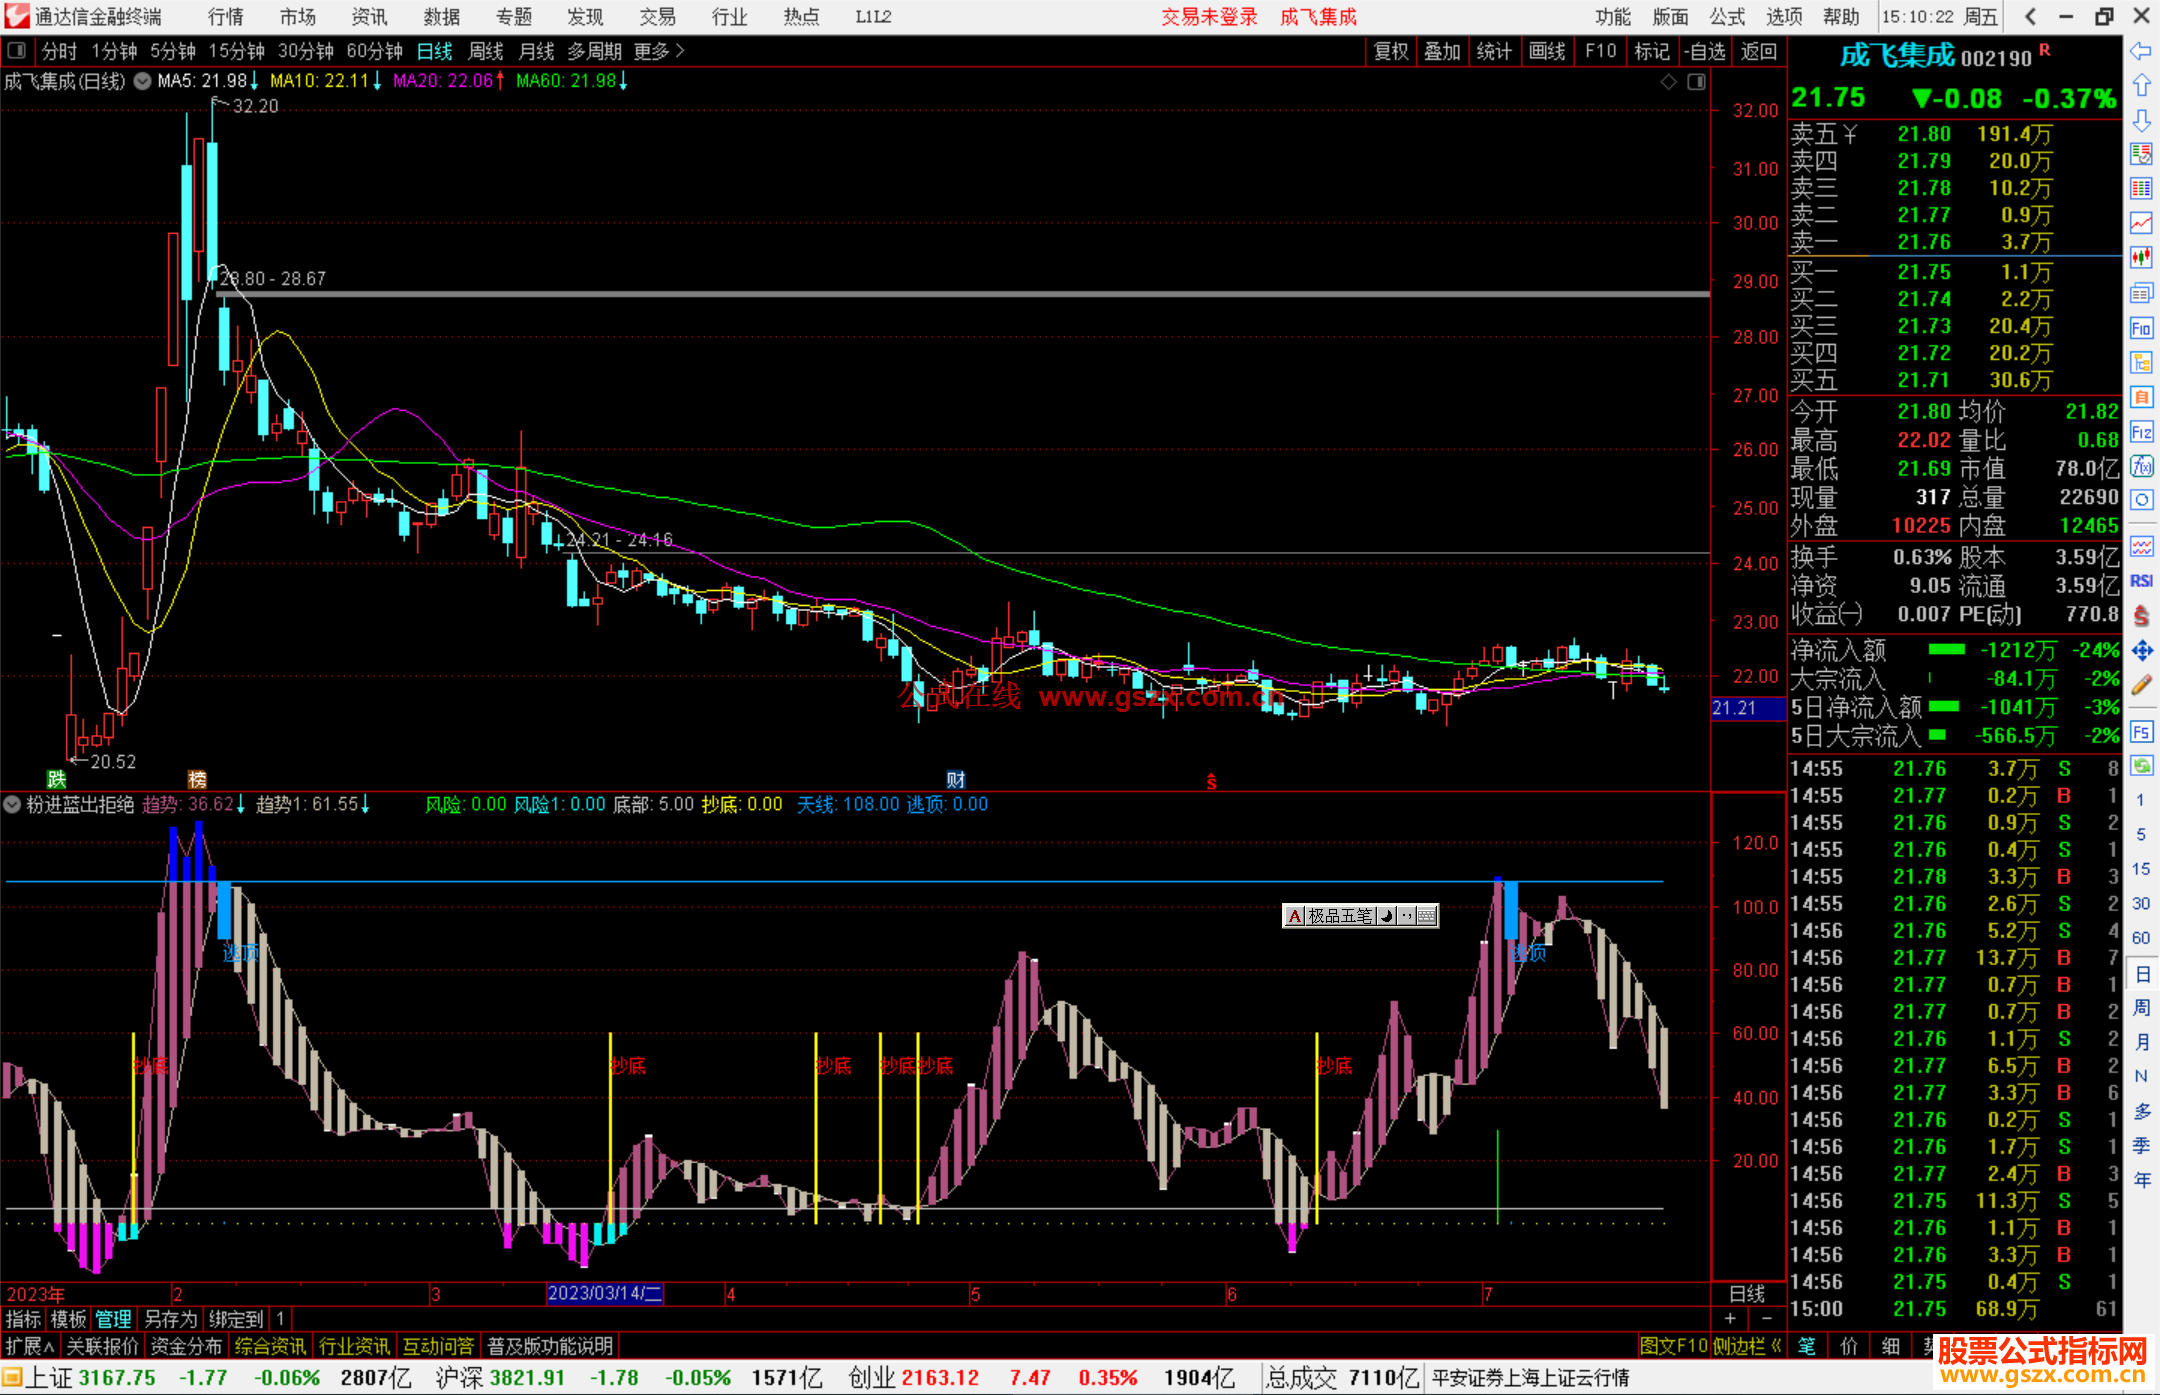Click the f(x) formula sidebar icon
2160x1395 pixels.
tap(2141, 466)
